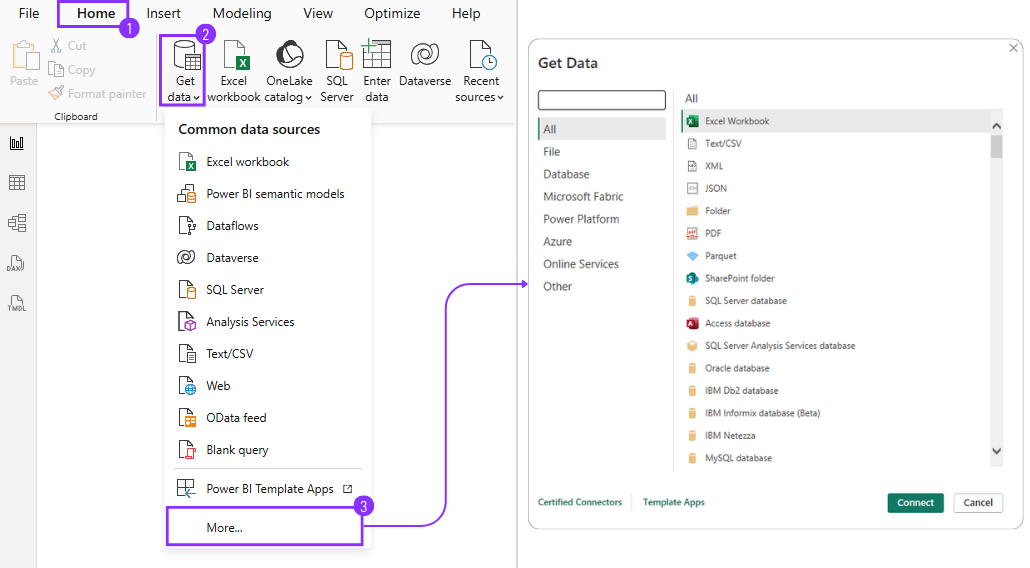The width and height of the screenshot is (1030, 568).
Task: Open the Template Apps link
Action: coord(673,502)
